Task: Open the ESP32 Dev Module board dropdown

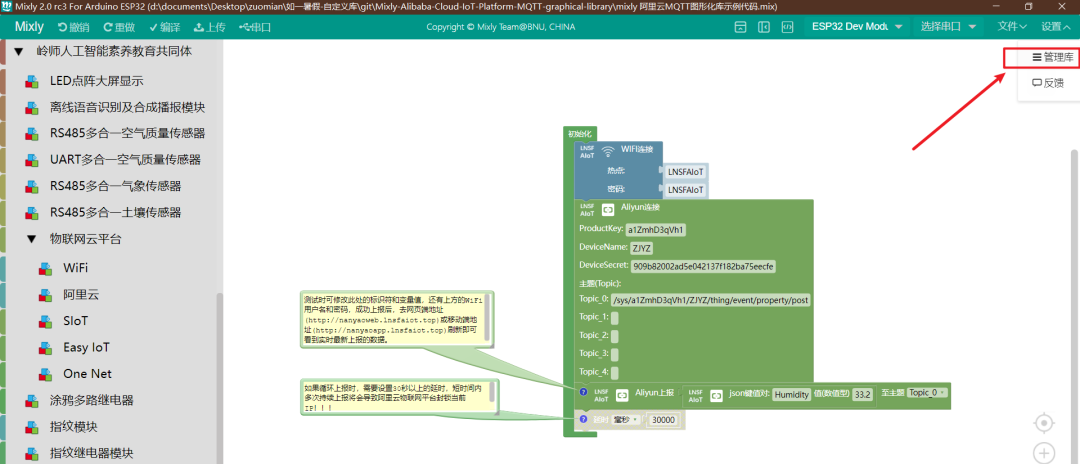Action: click(858, 27)
